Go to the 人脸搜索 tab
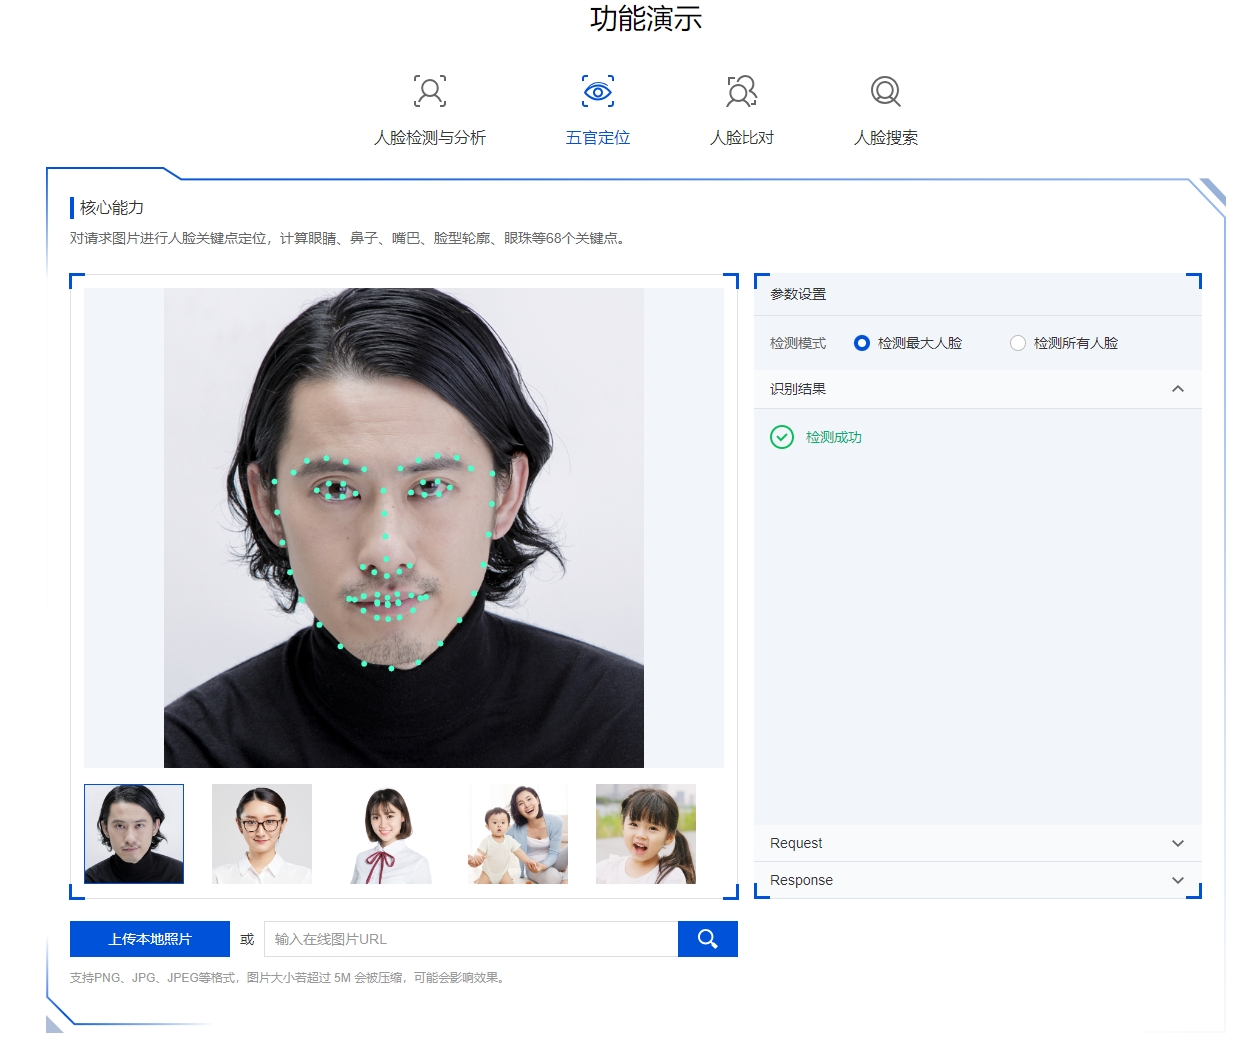Screen dimensions: 1260x1055 [x=886, y=138]
